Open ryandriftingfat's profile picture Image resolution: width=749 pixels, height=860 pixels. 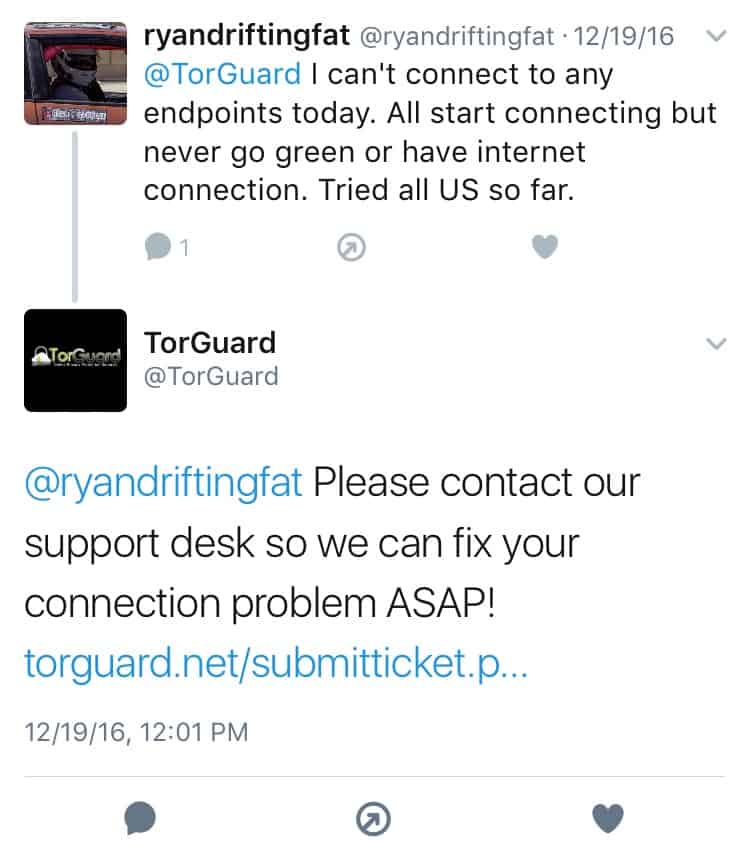tap(75, 73)
